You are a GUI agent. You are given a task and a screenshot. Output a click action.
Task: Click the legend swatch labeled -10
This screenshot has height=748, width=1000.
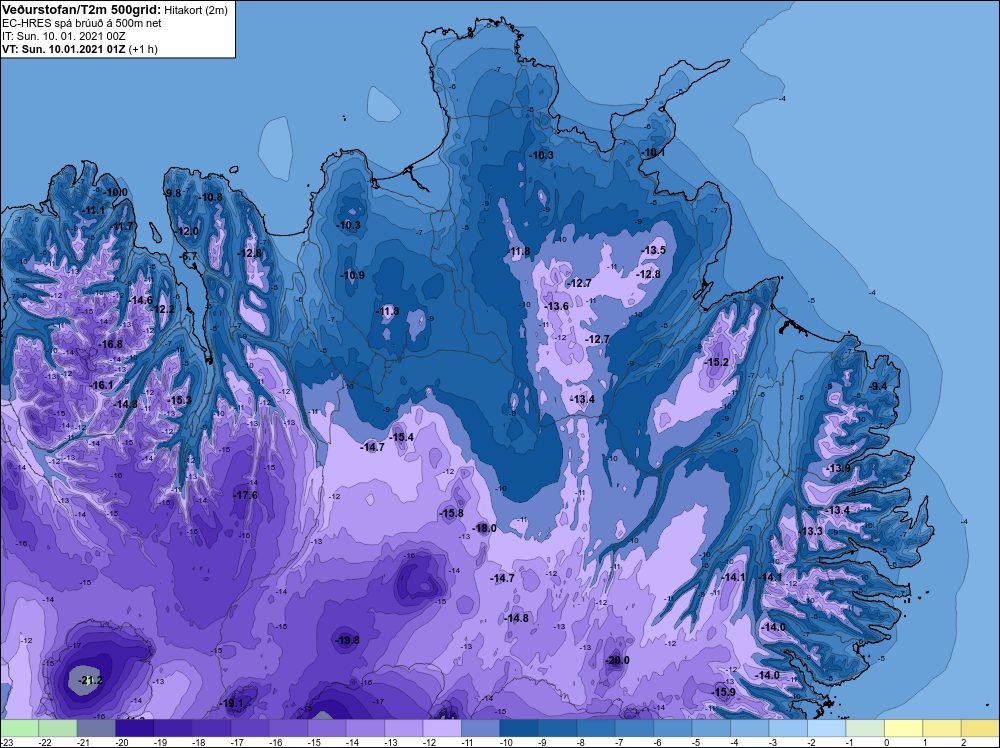(x=519, y=728)
